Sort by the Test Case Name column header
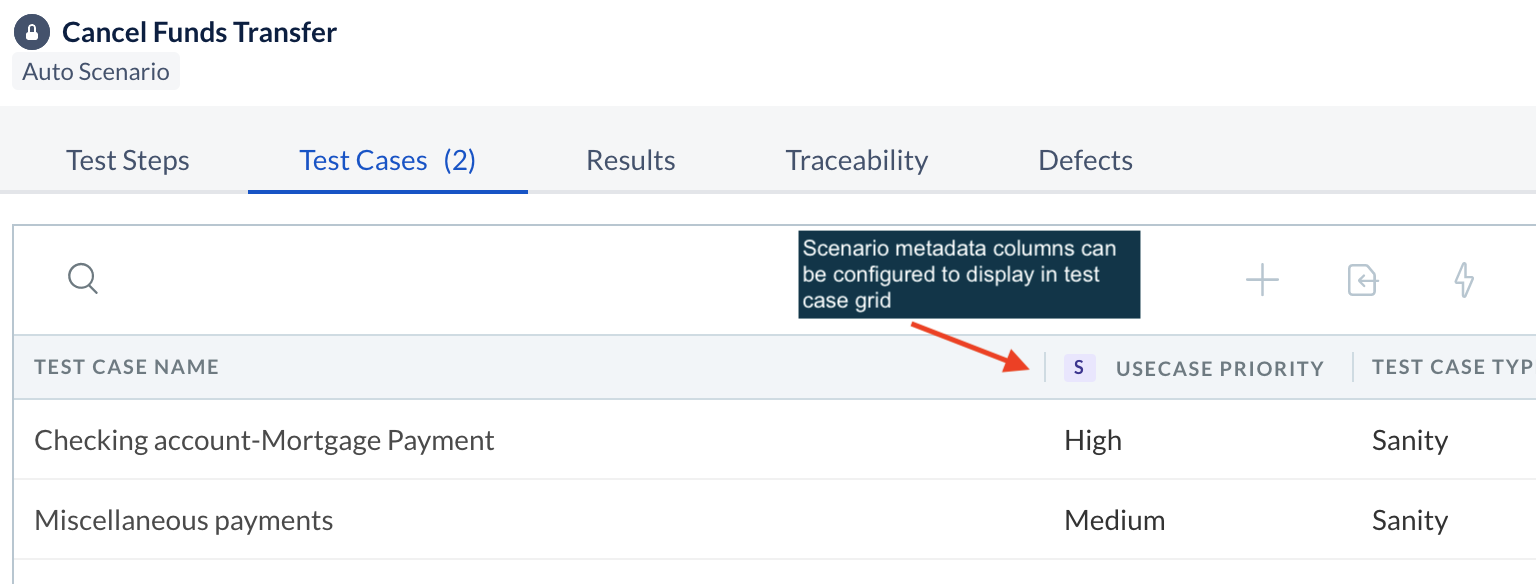 (126, 367)
